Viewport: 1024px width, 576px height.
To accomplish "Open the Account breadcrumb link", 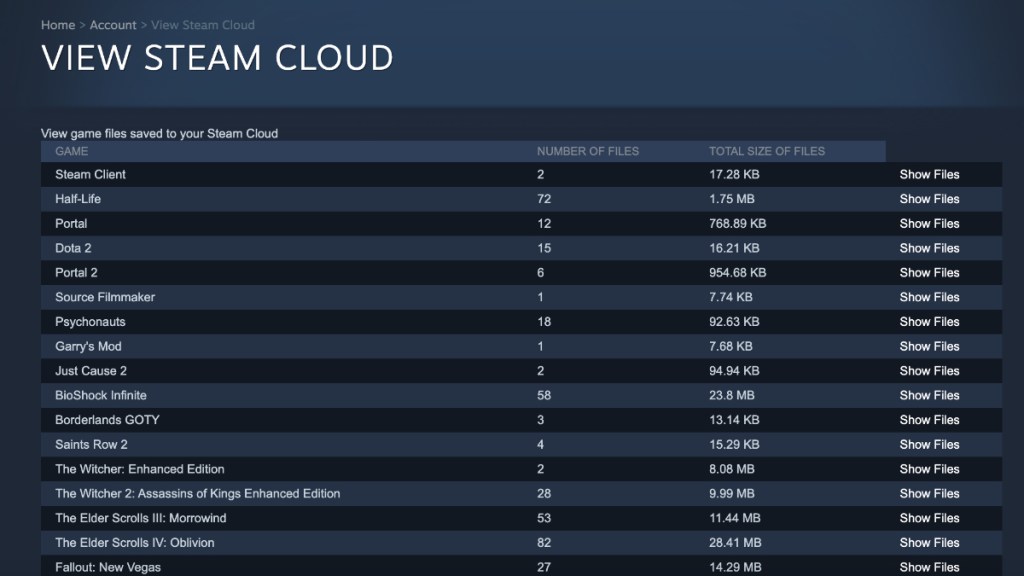I will point(113,25).
